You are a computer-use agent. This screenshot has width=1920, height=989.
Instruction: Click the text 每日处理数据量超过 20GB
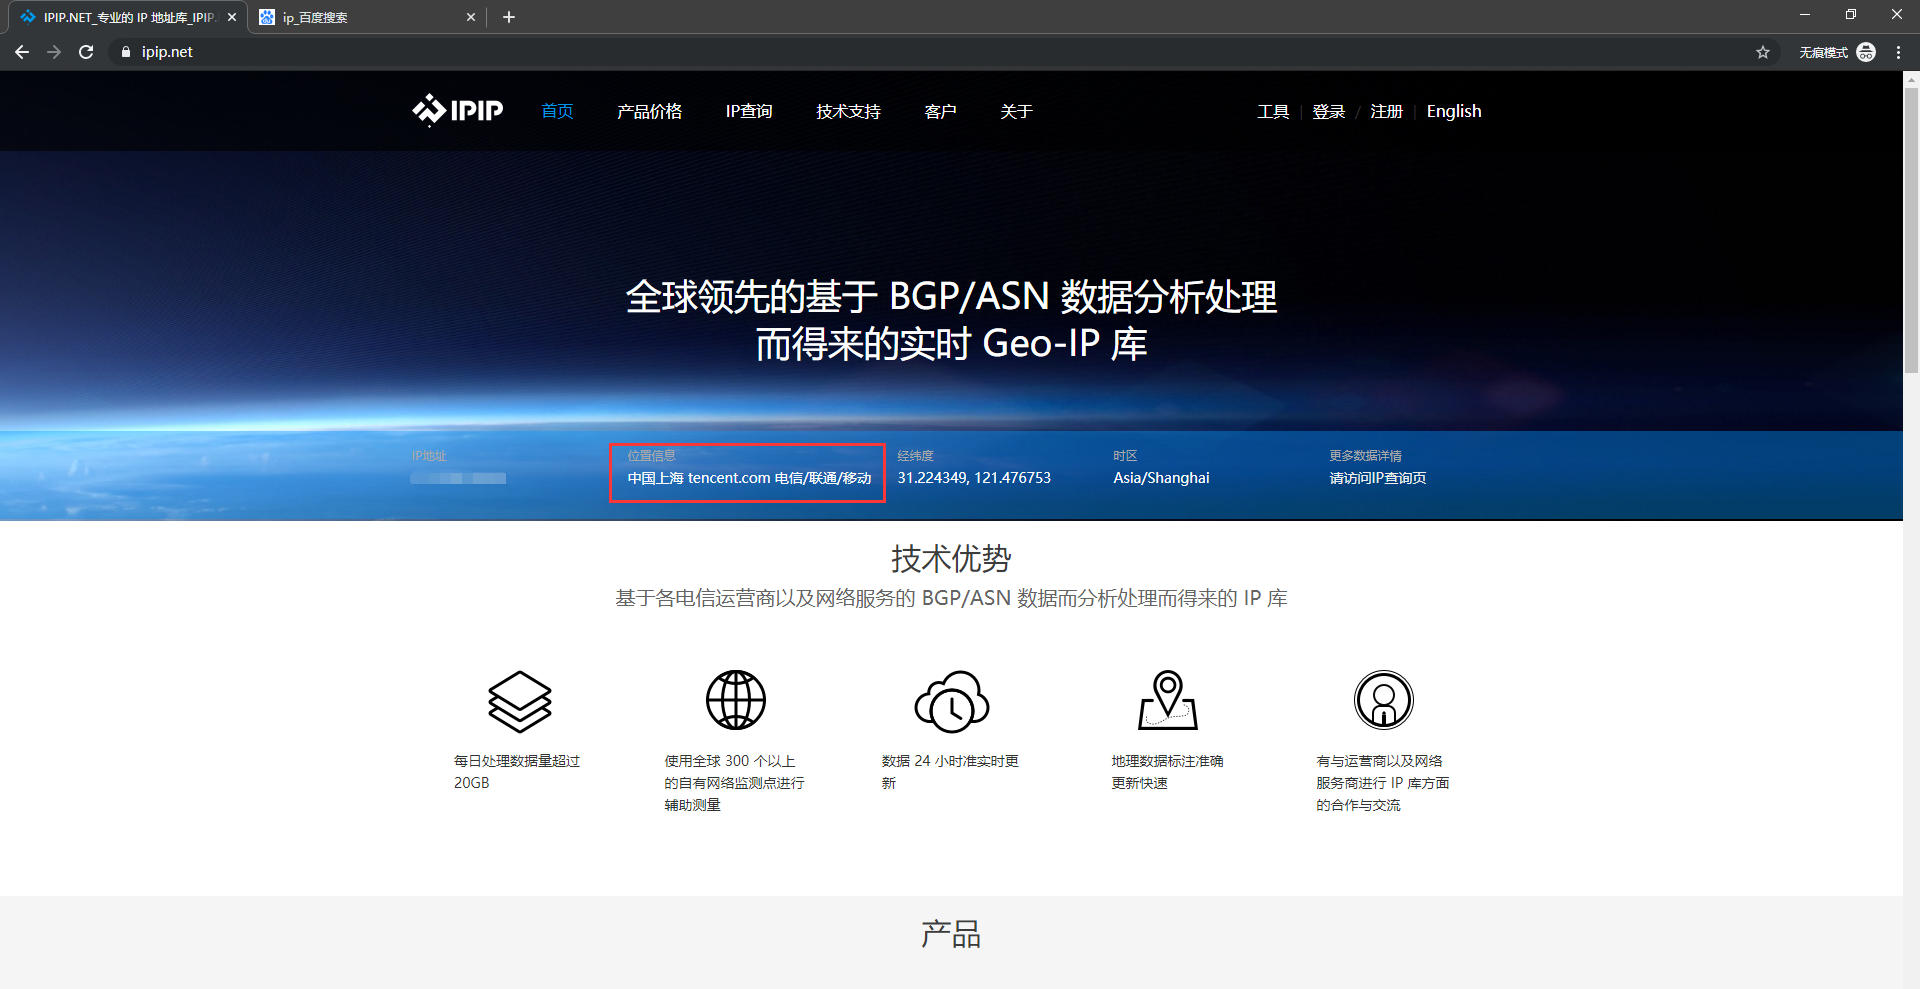pyautogui.click(x=517, y=772)
